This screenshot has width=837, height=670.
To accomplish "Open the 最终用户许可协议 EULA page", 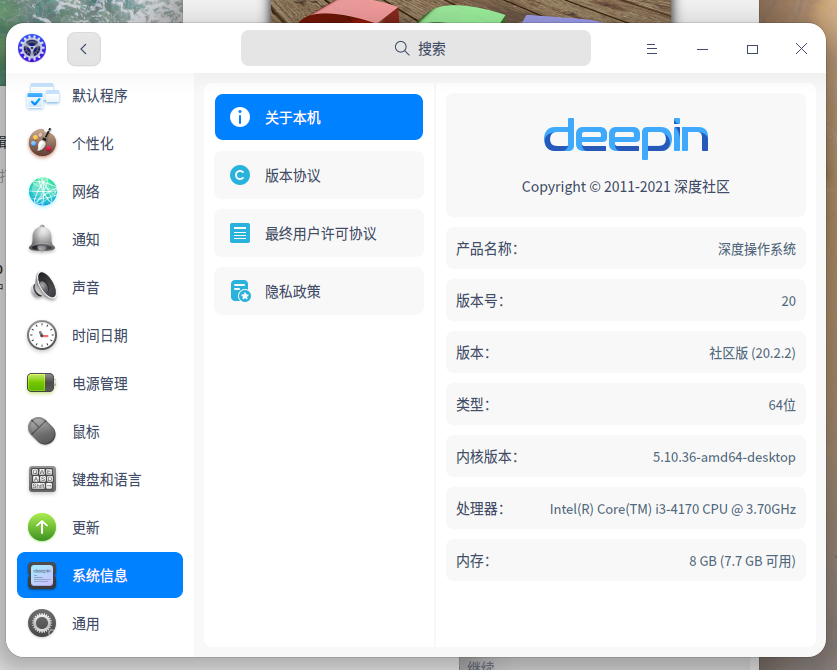I will tap(319, 233).
